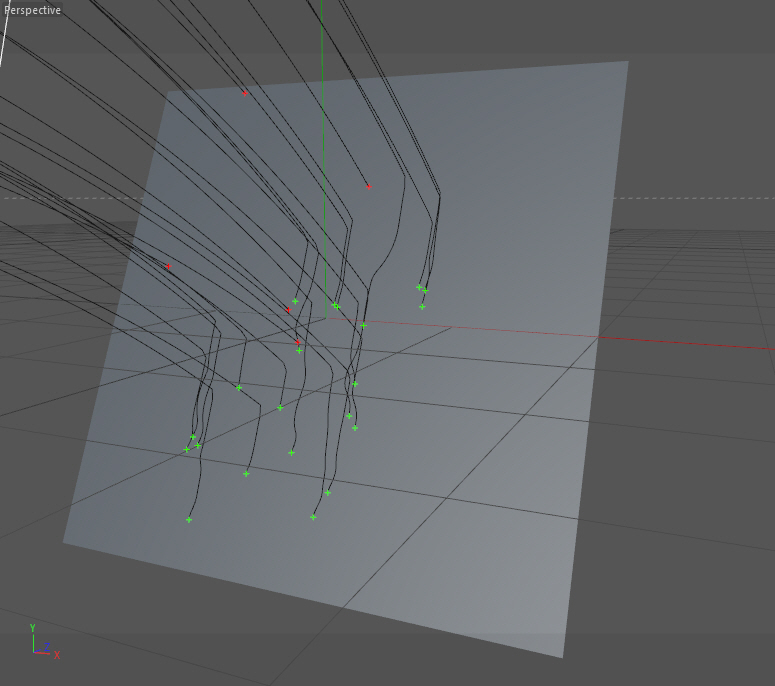Click the Perspective viewport label
The image size is (775, 686).
coord(32,10)
